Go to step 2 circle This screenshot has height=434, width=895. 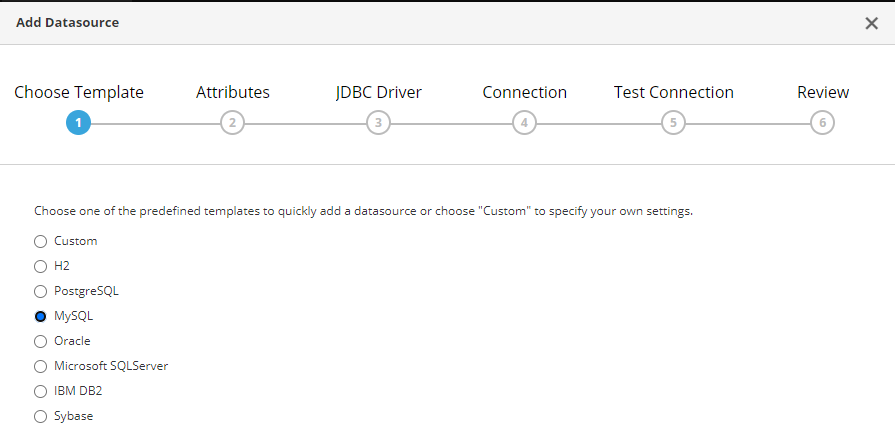click(232, 123)
